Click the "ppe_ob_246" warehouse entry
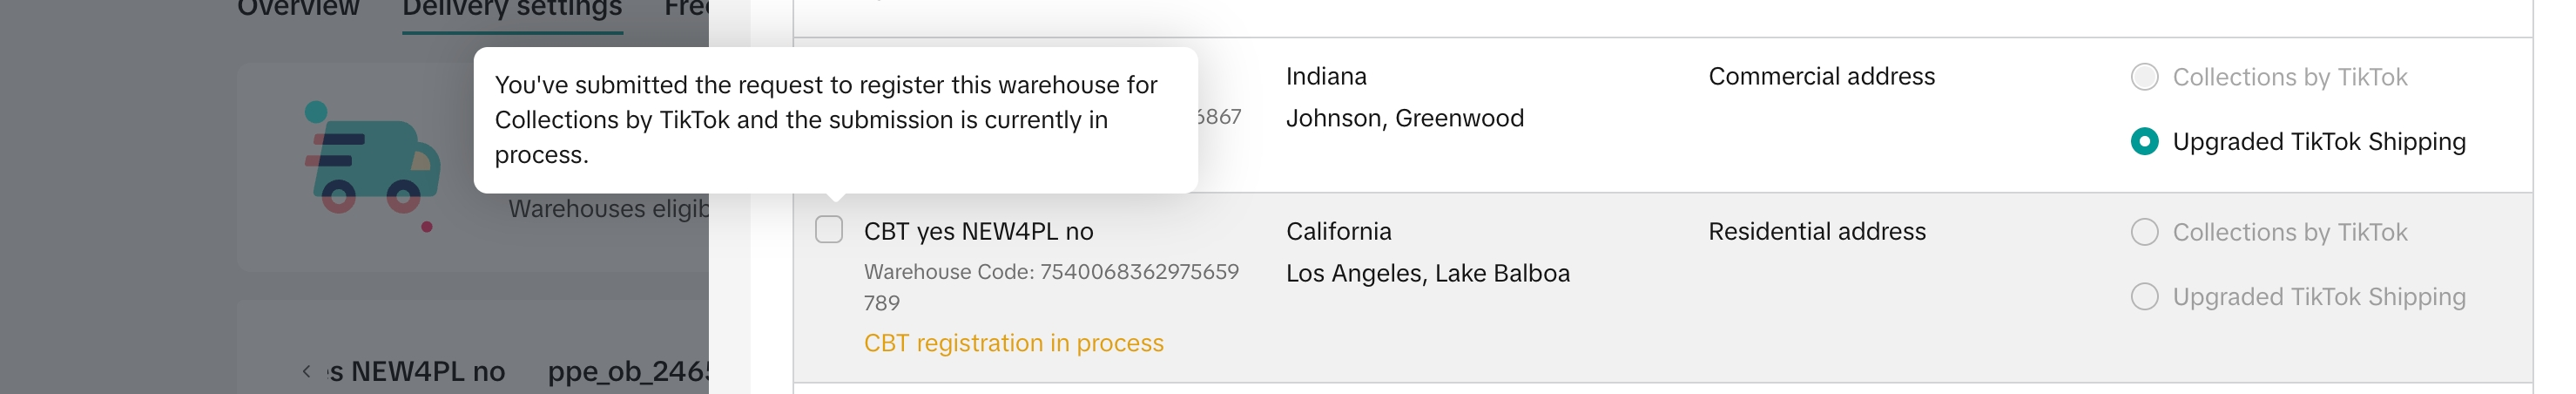Image resolution: width=2576 pixels, height=394 pixels. click(x=628, y=372)
